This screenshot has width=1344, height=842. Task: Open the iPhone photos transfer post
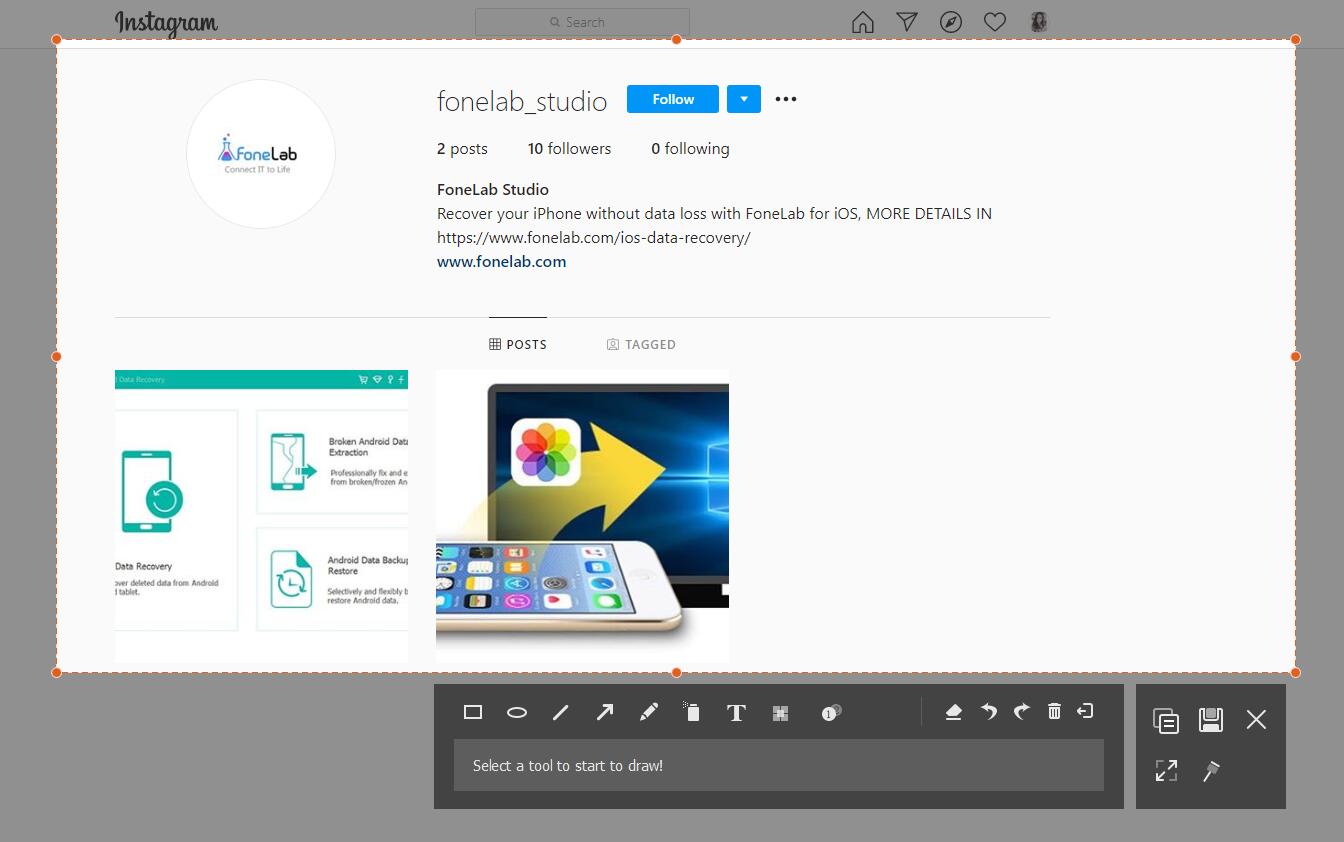click(x=582, y=516)
